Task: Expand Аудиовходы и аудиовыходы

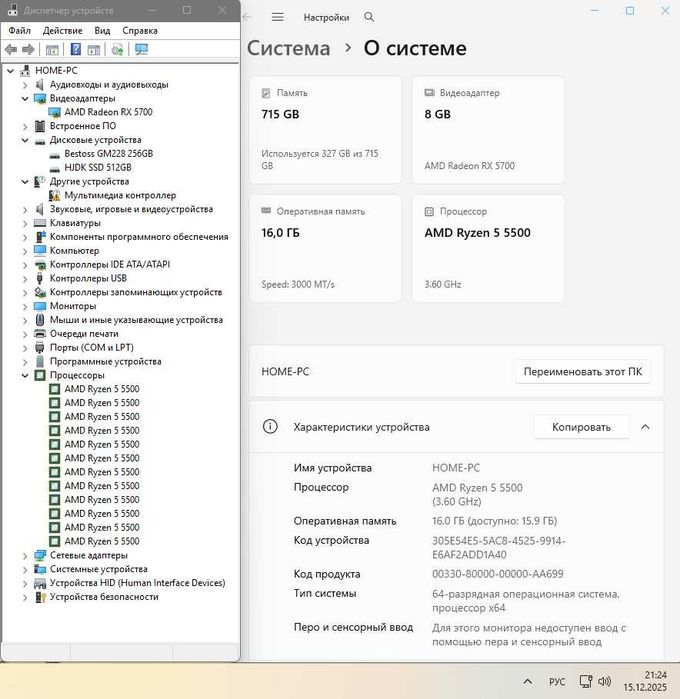Action: pos(25,84)
